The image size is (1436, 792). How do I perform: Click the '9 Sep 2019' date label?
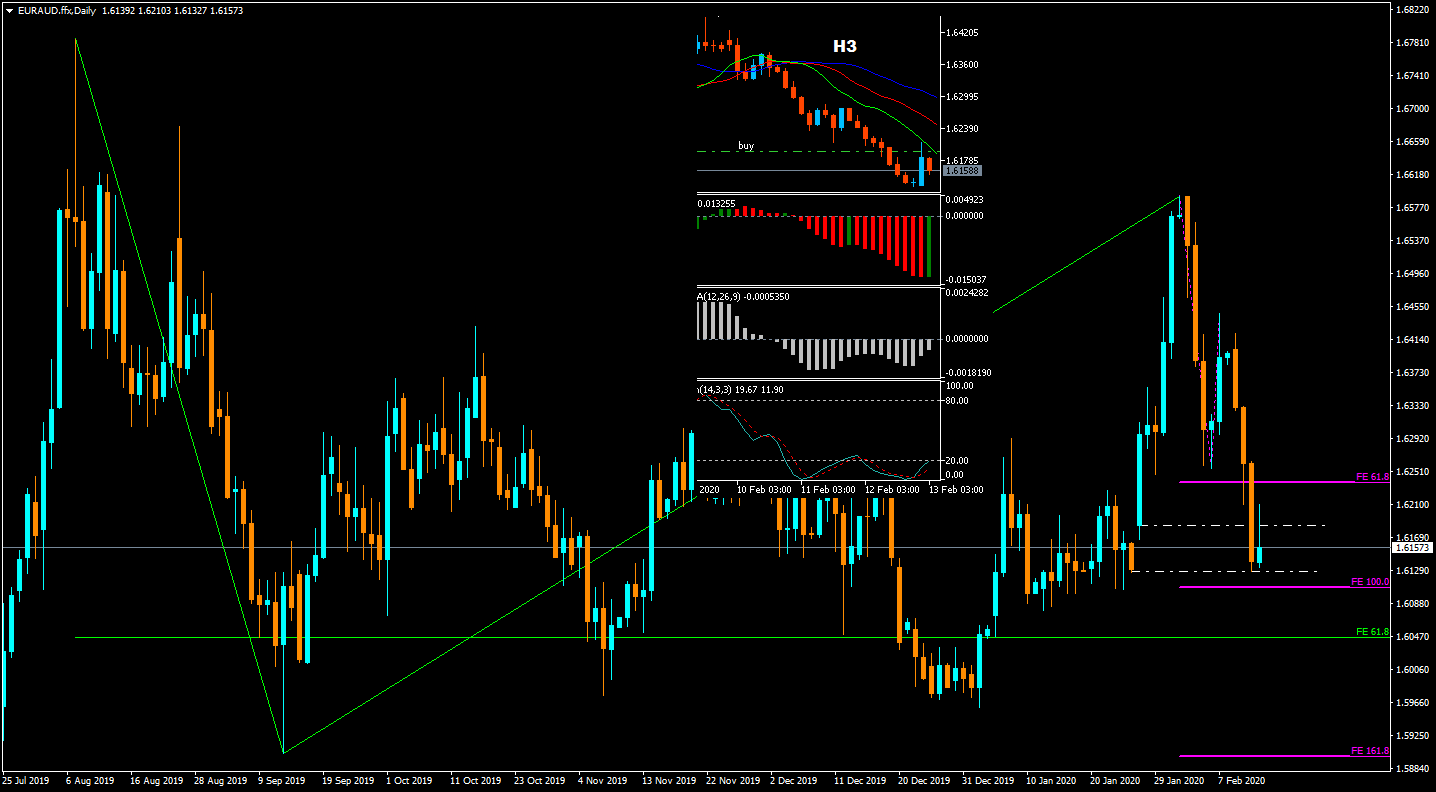click(283, 780)
